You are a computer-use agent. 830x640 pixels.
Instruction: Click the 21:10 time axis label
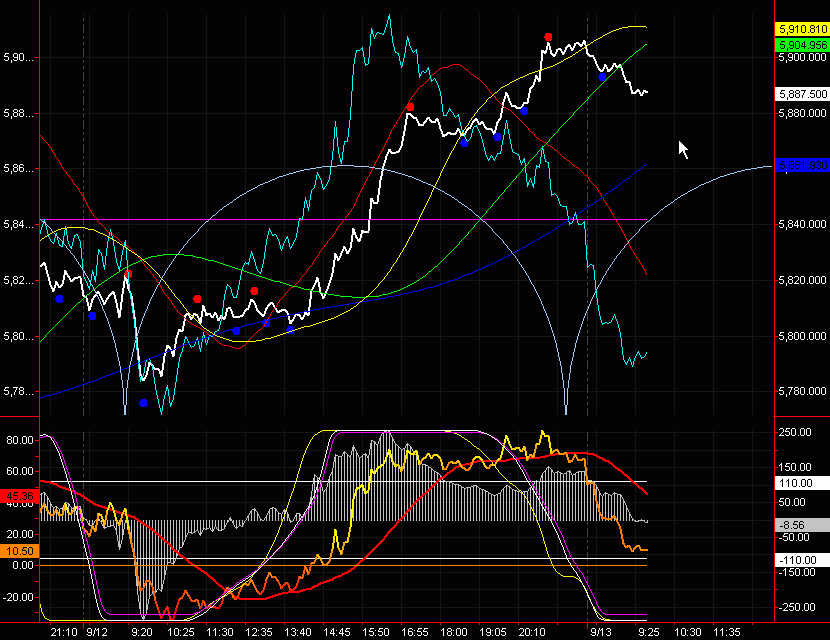click(x=64, y=633)
